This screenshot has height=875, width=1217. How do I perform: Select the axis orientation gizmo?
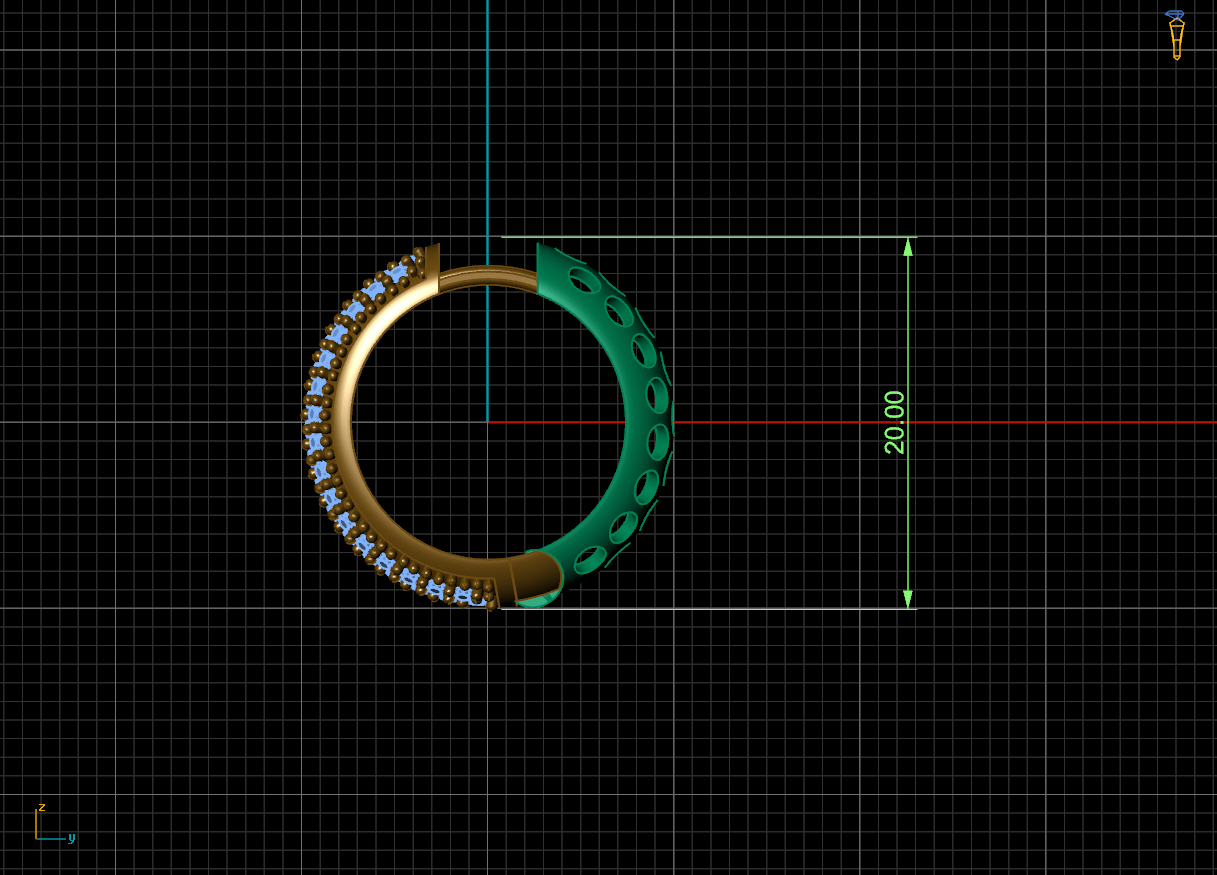48,825
